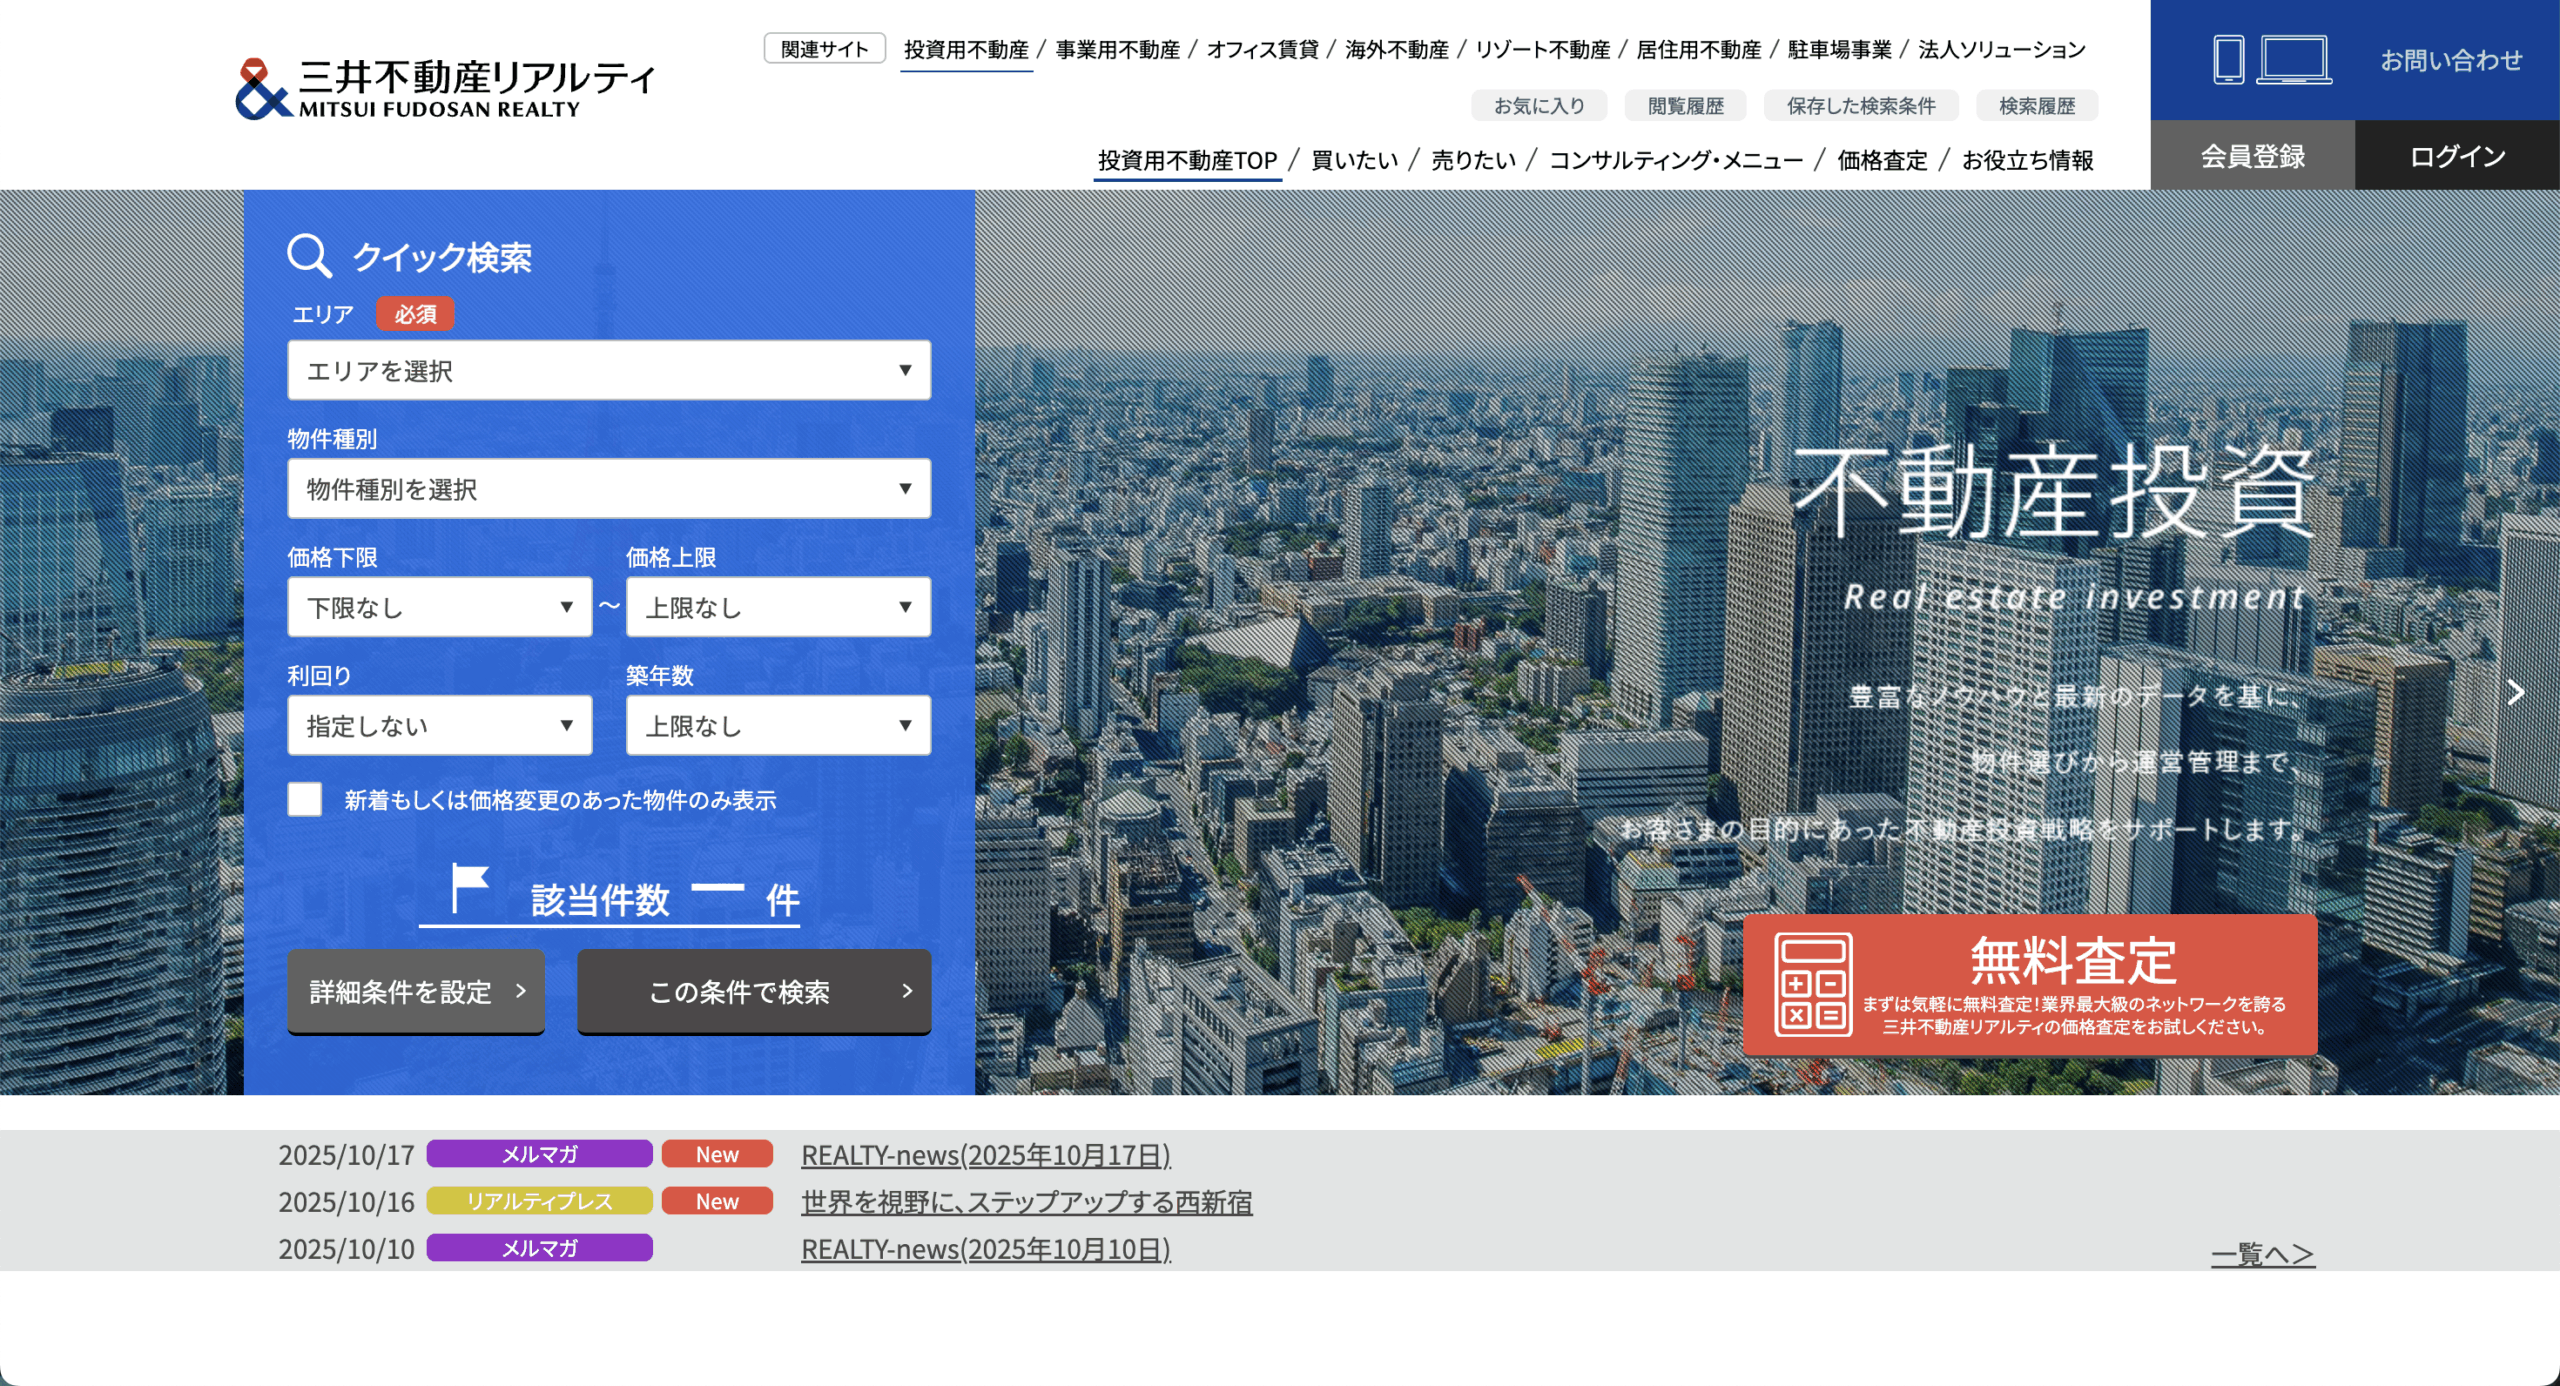The image size is (2560, 1386).
Task: Open the 価格上限 上限なし dropdown
Action: (x=777, y=607)
